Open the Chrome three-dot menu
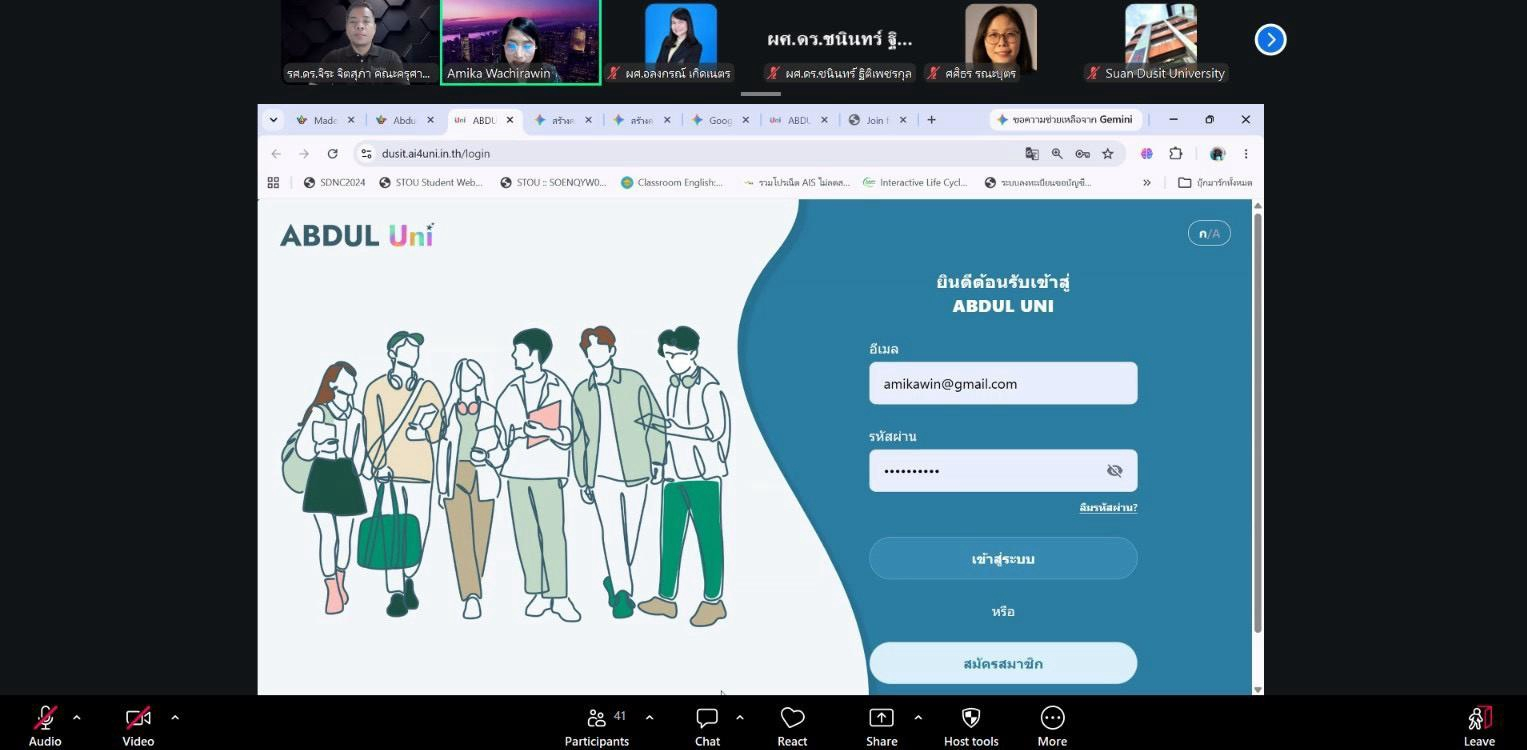This screenshot has height=750, width=1527. [1246, 154]
